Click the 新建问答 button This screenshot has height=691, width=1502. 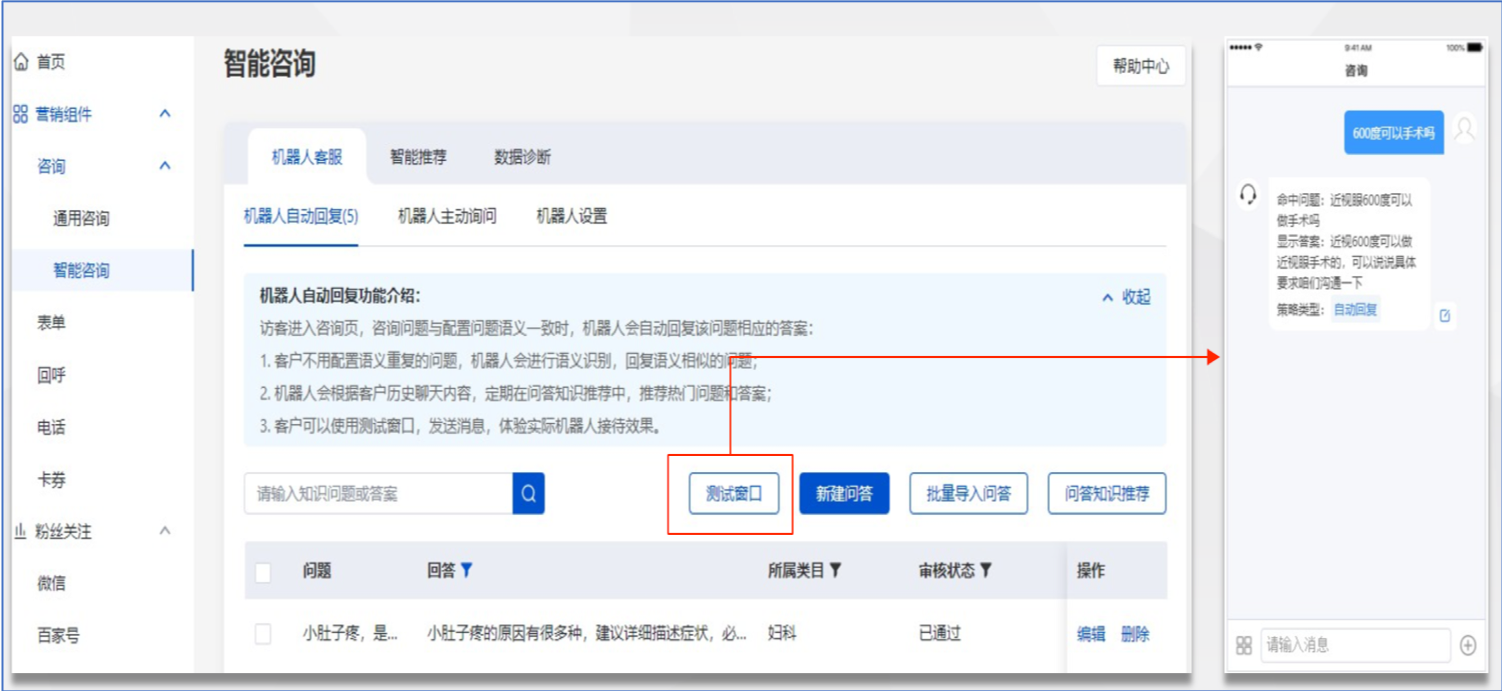(844, 494)
